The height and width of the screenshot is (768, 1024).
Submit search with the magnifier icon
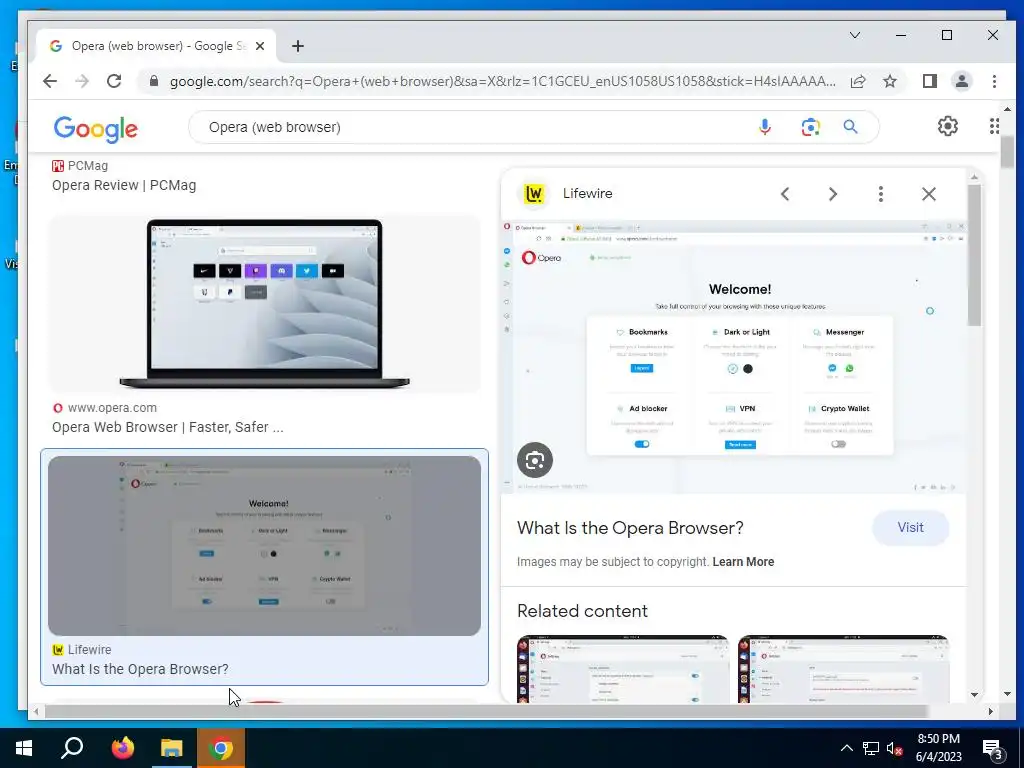850,127
